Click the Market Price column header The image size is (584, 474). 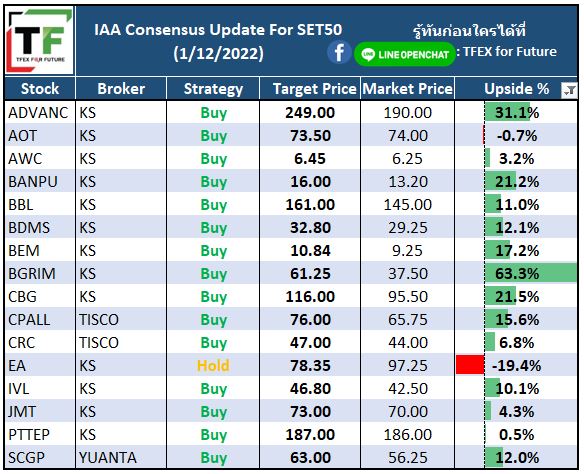[x=407, y=89]
